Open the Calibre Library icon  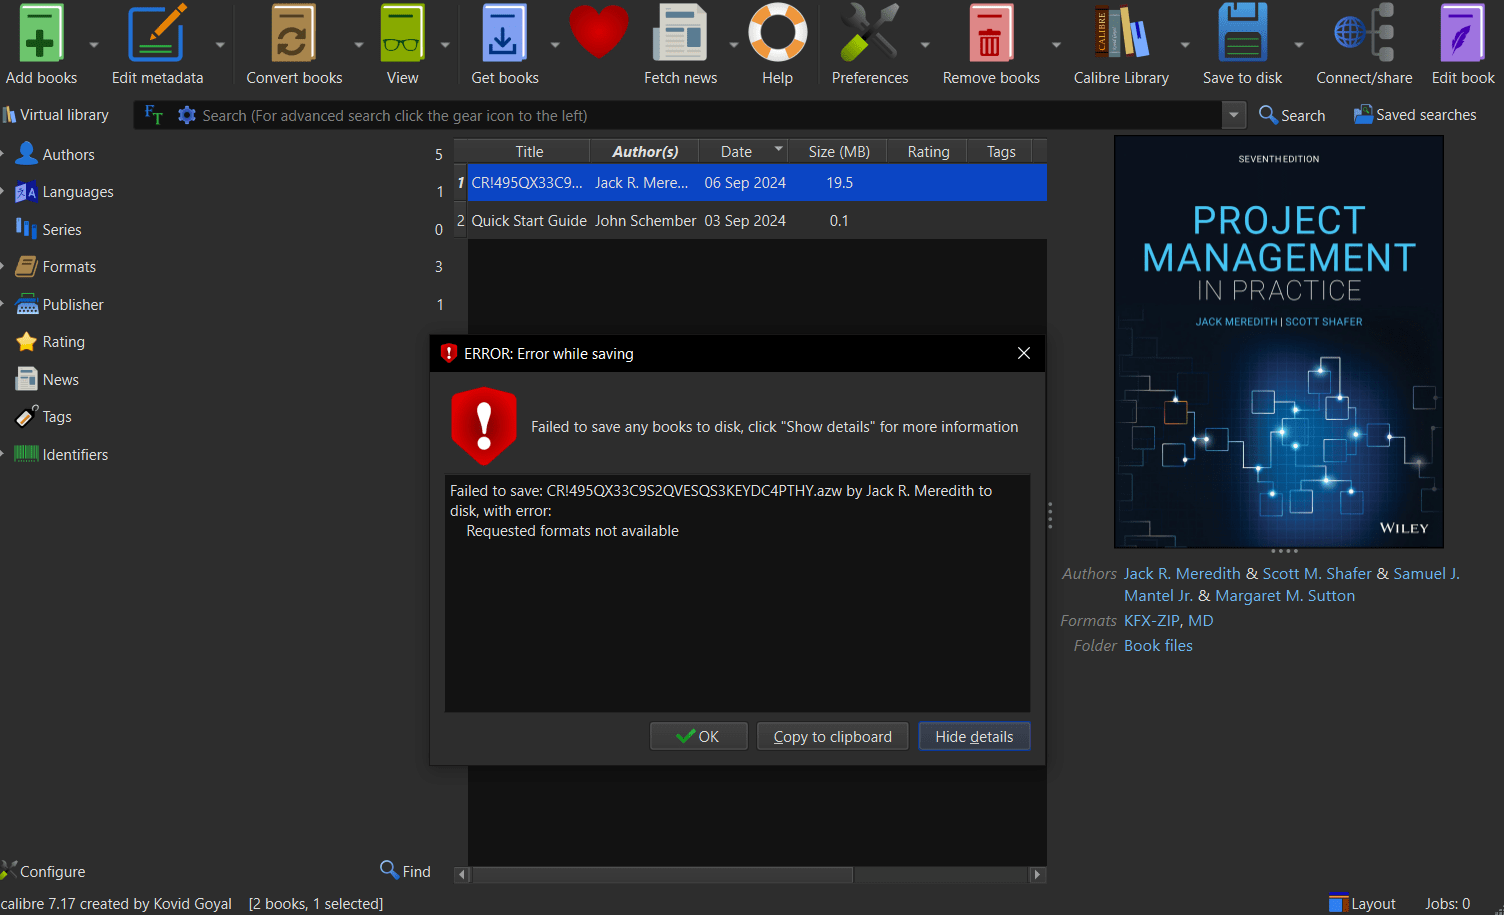click(1121, 33)
